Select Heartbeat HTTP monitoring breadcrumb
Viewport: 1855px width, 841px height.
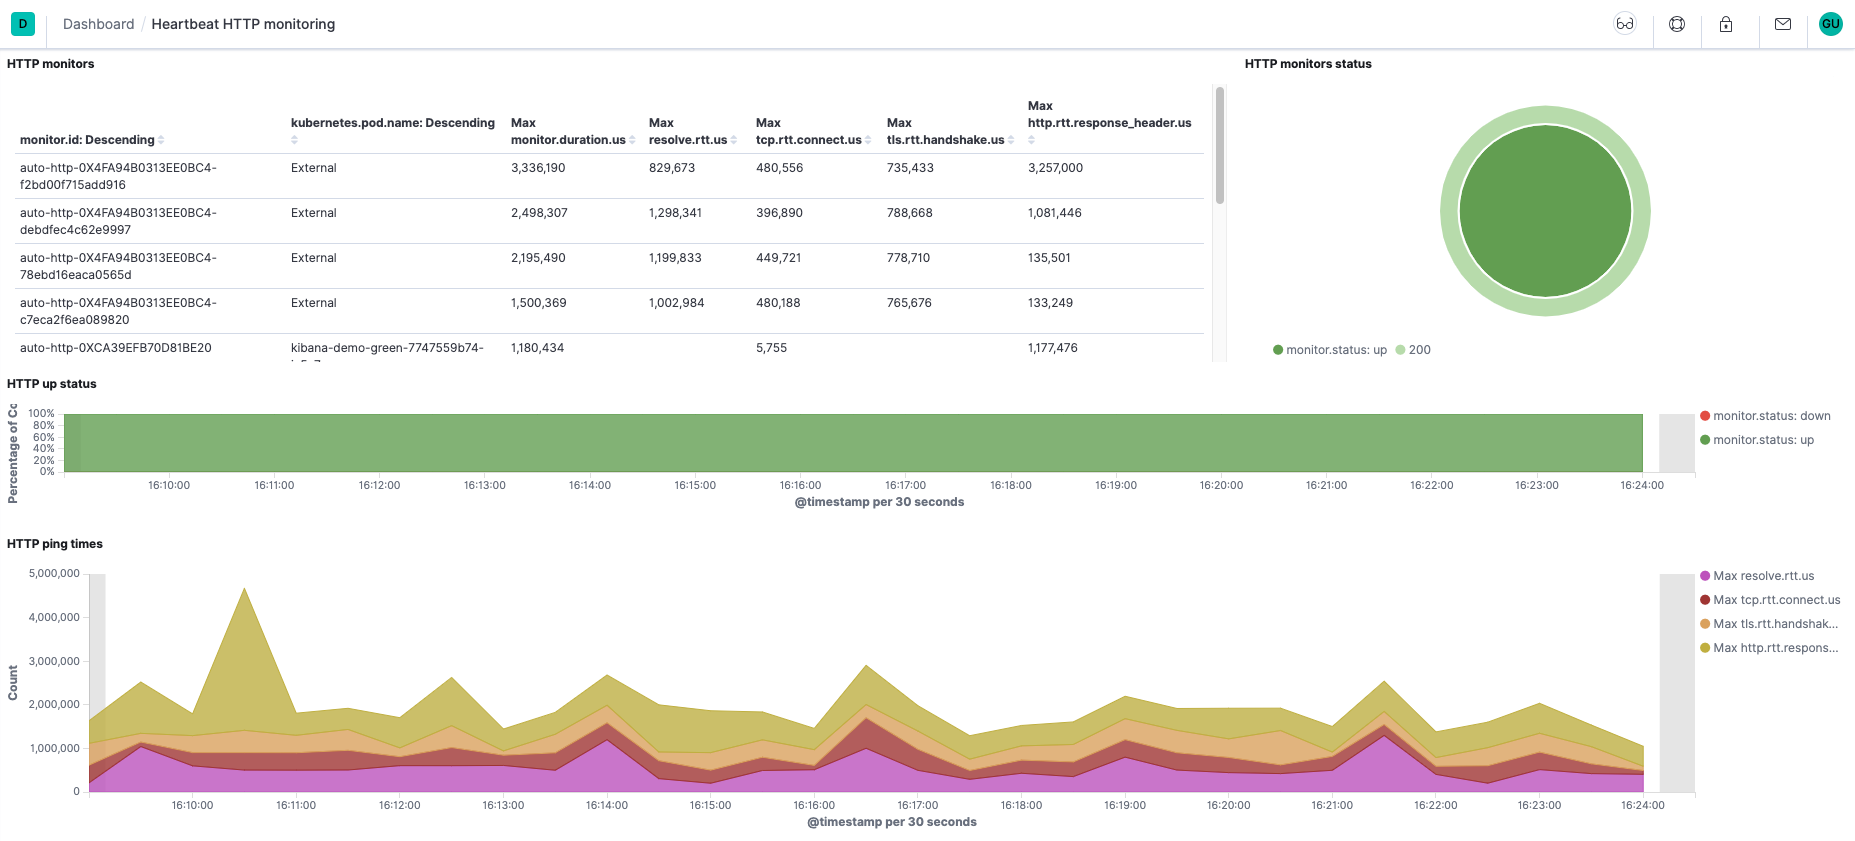(x=243, y=24)
